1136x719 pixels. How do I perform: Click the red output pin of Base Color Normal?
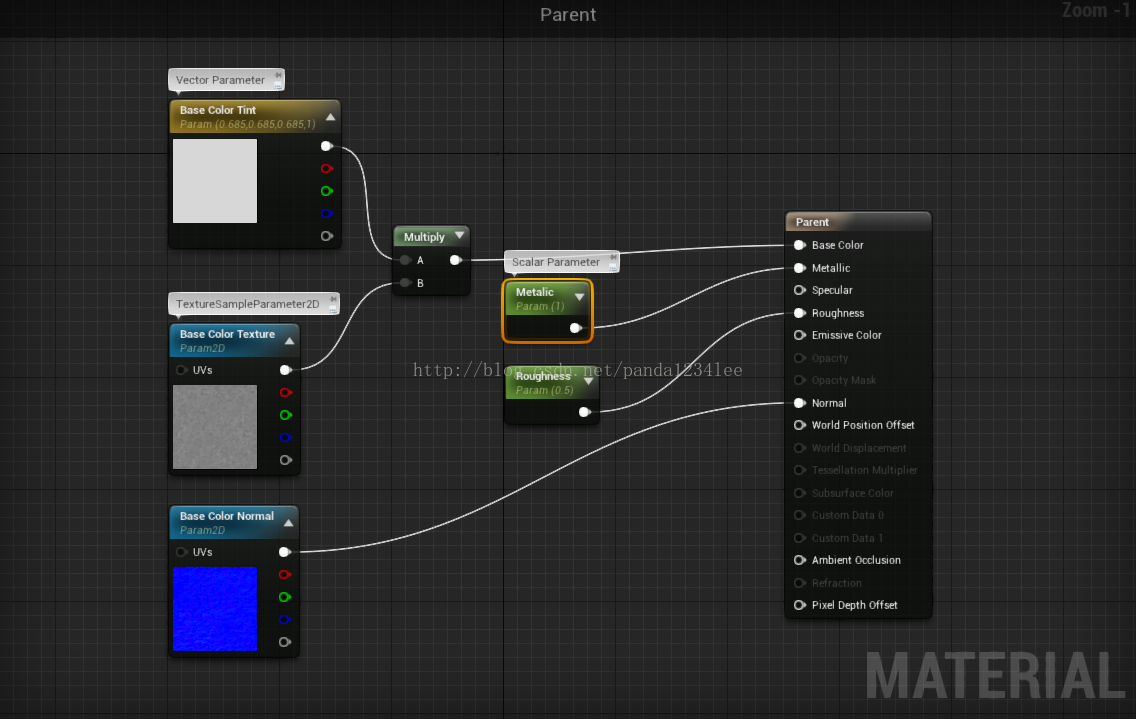(285, 575)
